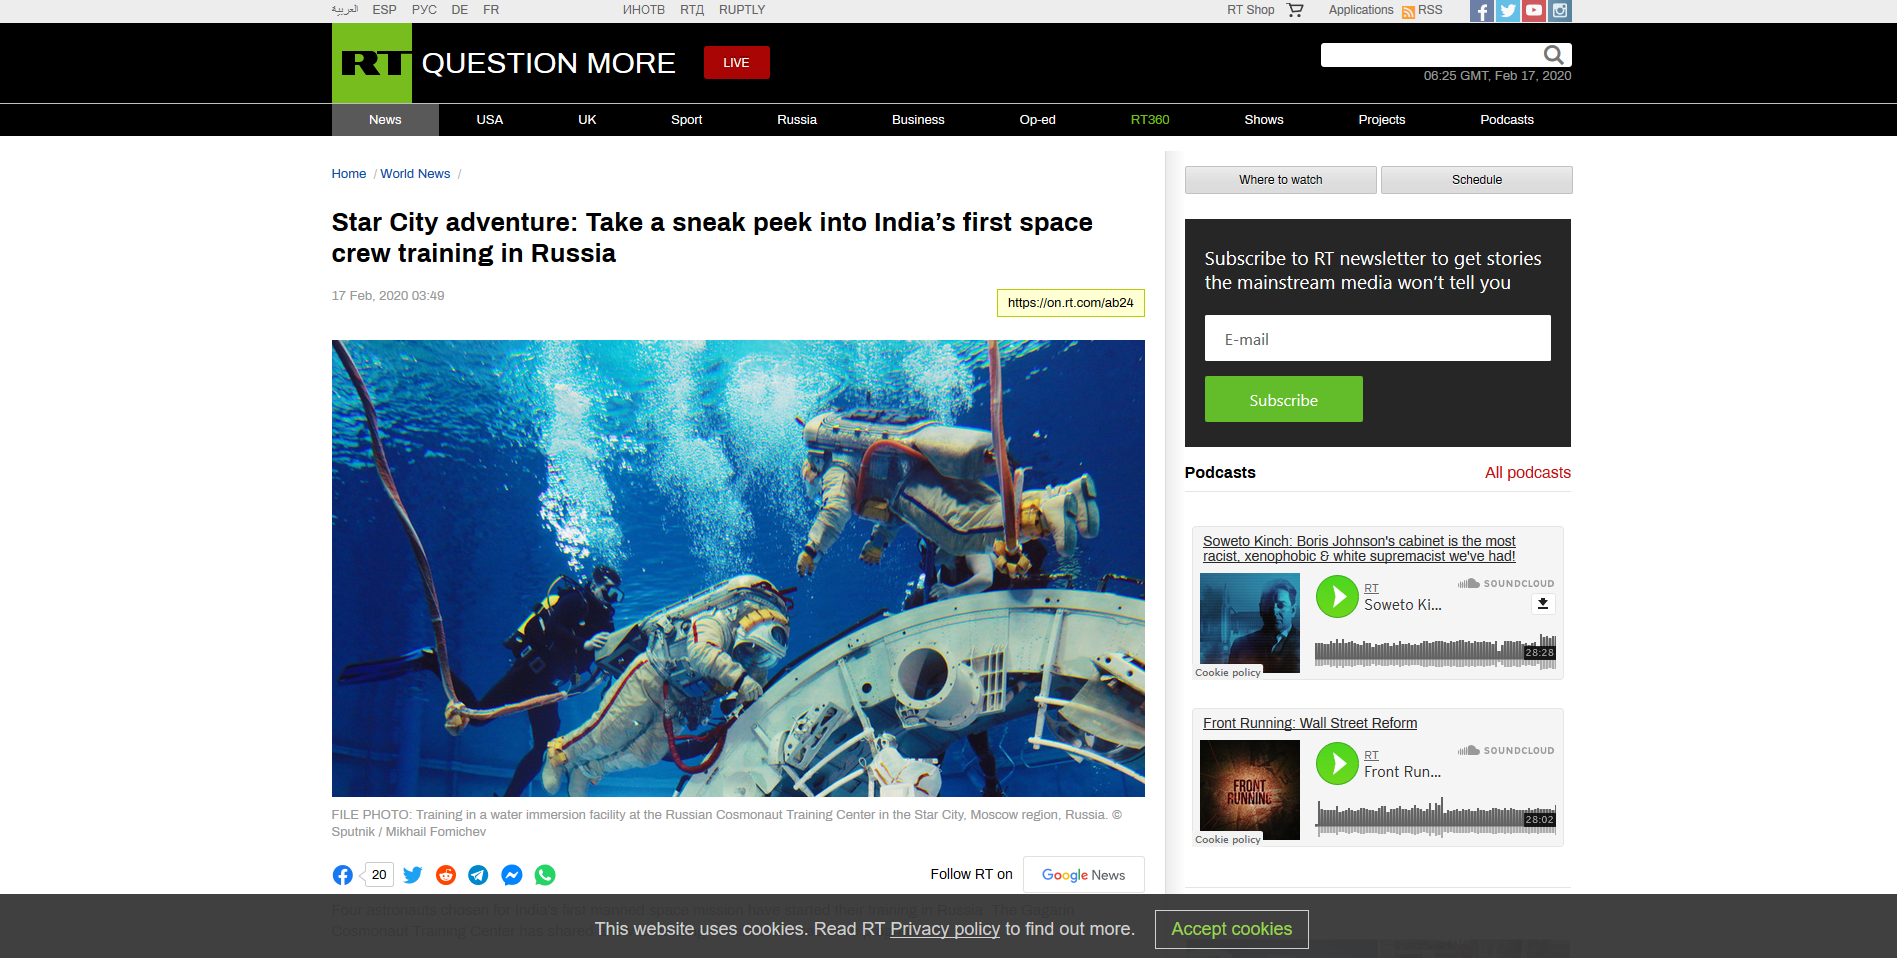This screenshot has height=958, width=1897.
Task: Focus the E-mail newsletter field
Action: pos(1377,339)
